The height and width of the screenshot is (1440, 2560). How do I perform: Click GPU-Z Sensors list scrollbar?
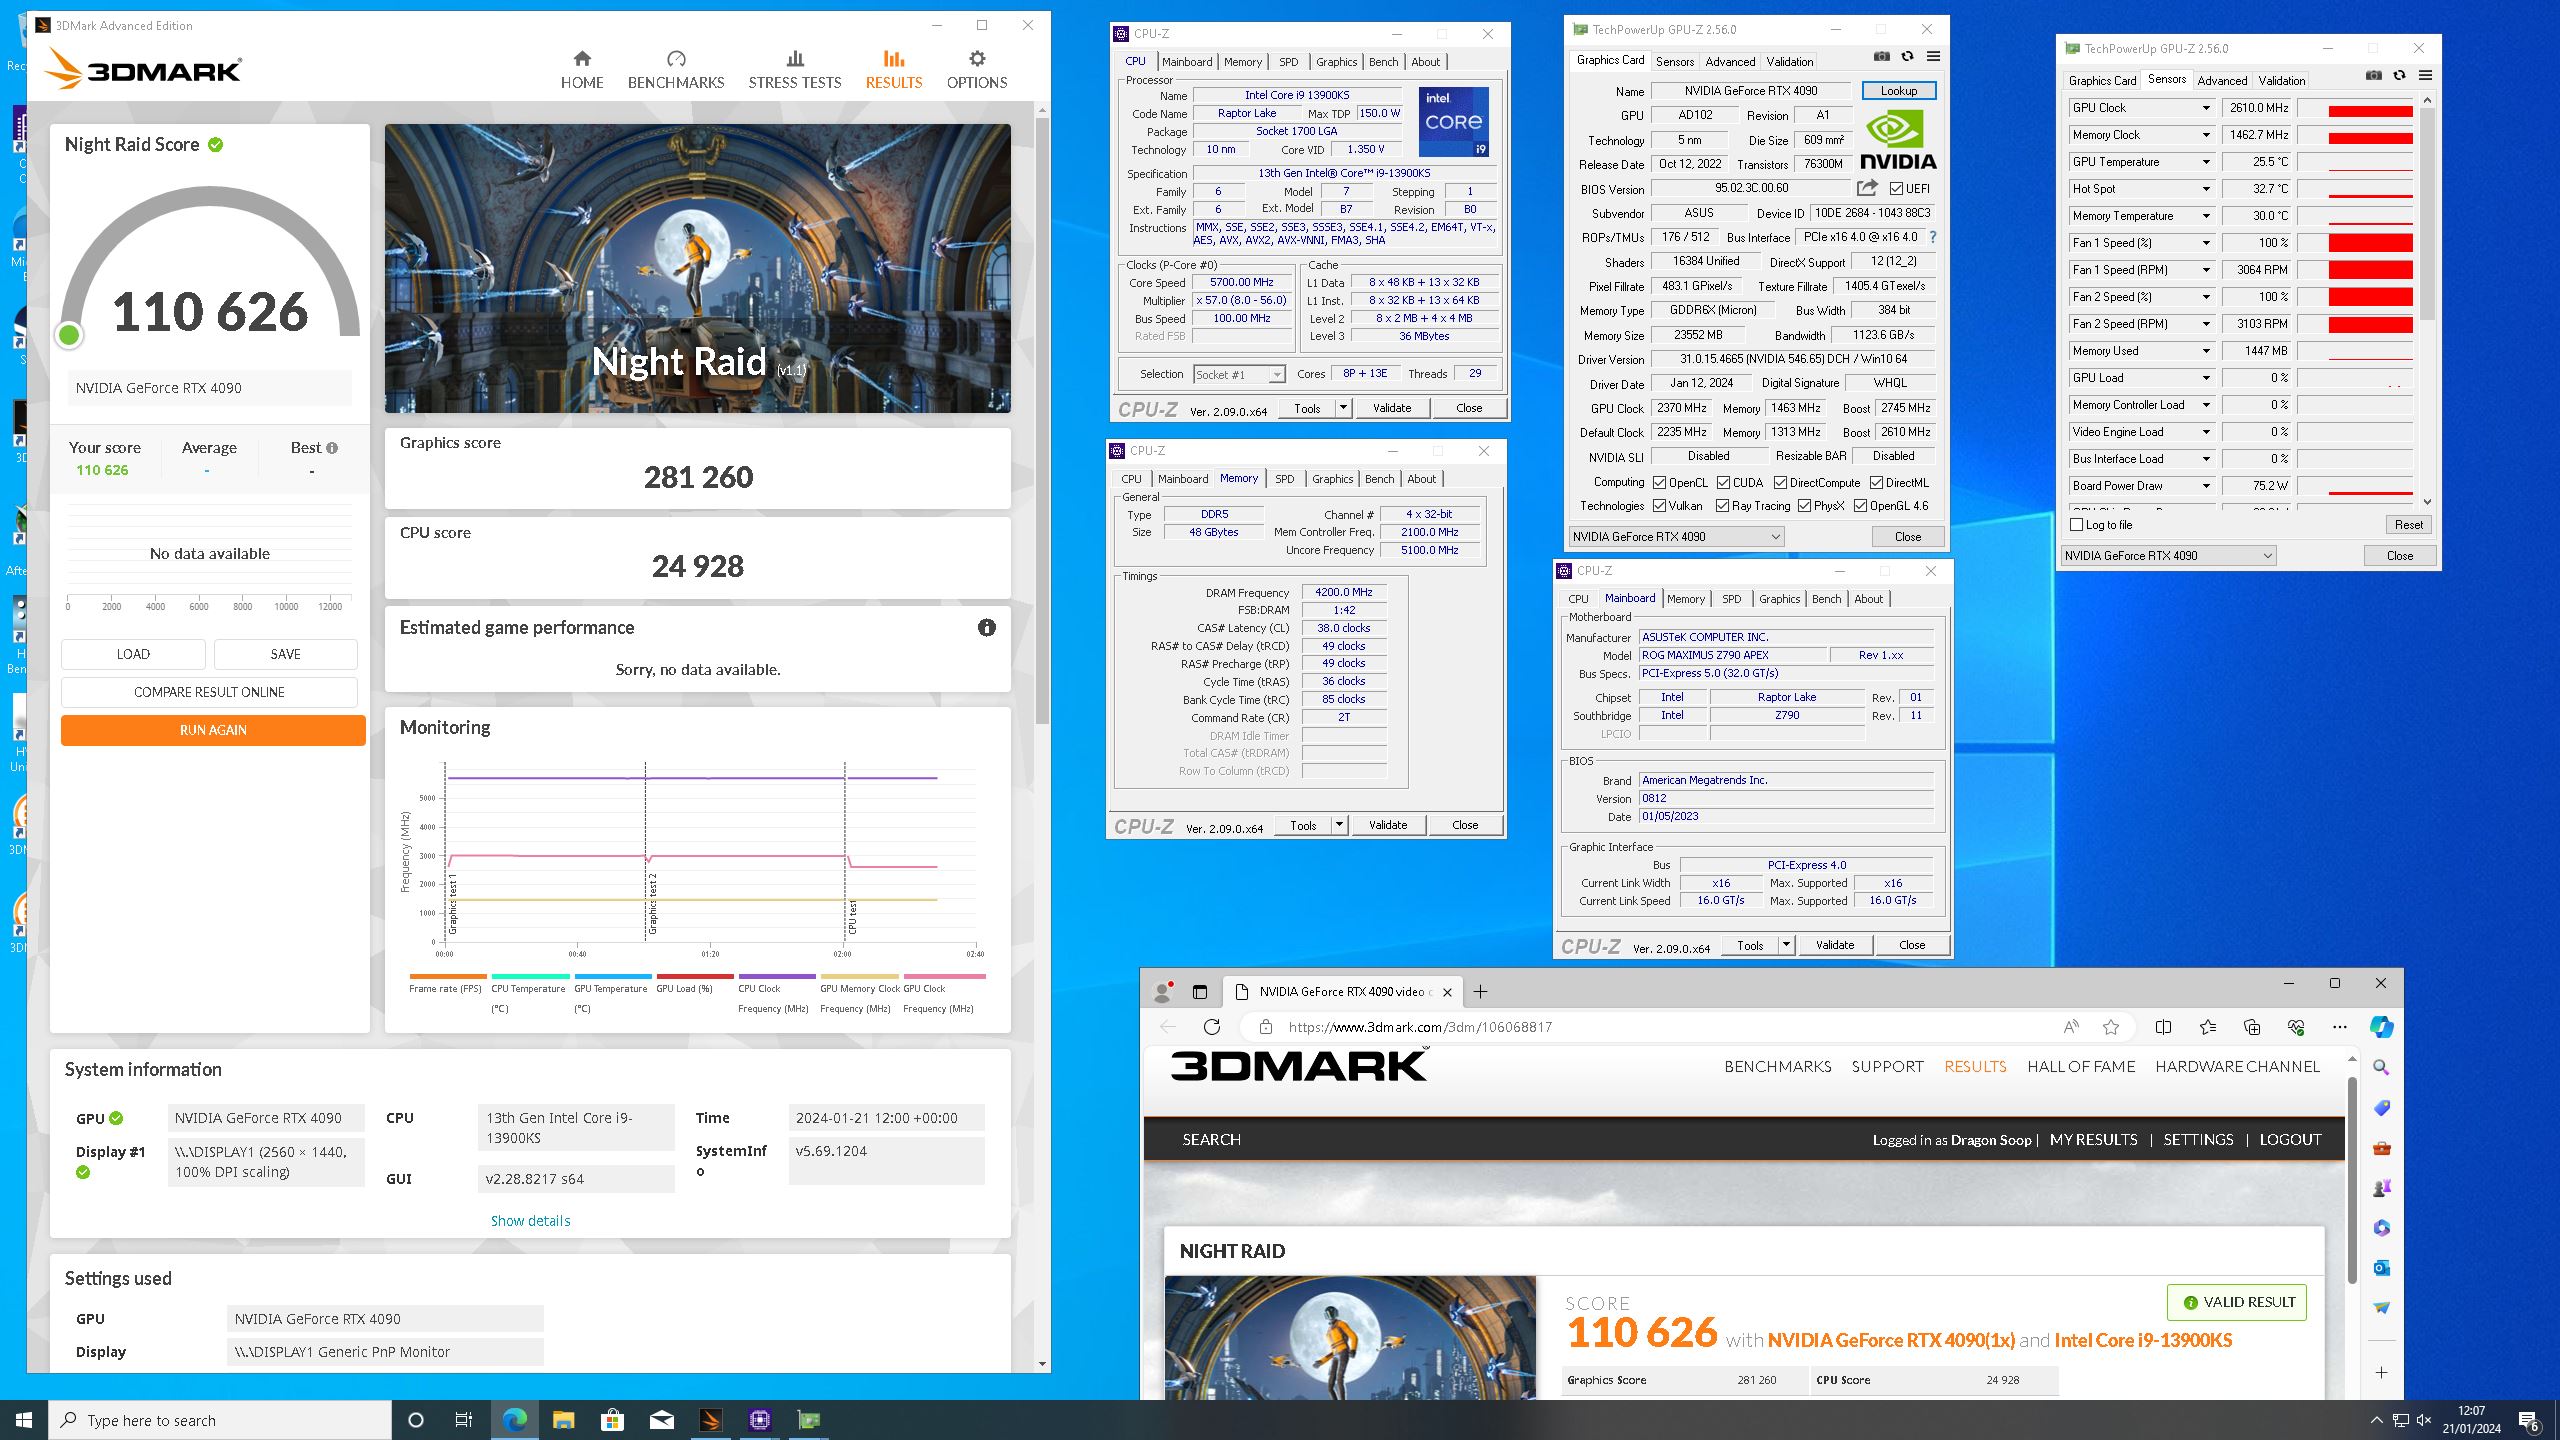[x=2427, y=215]
